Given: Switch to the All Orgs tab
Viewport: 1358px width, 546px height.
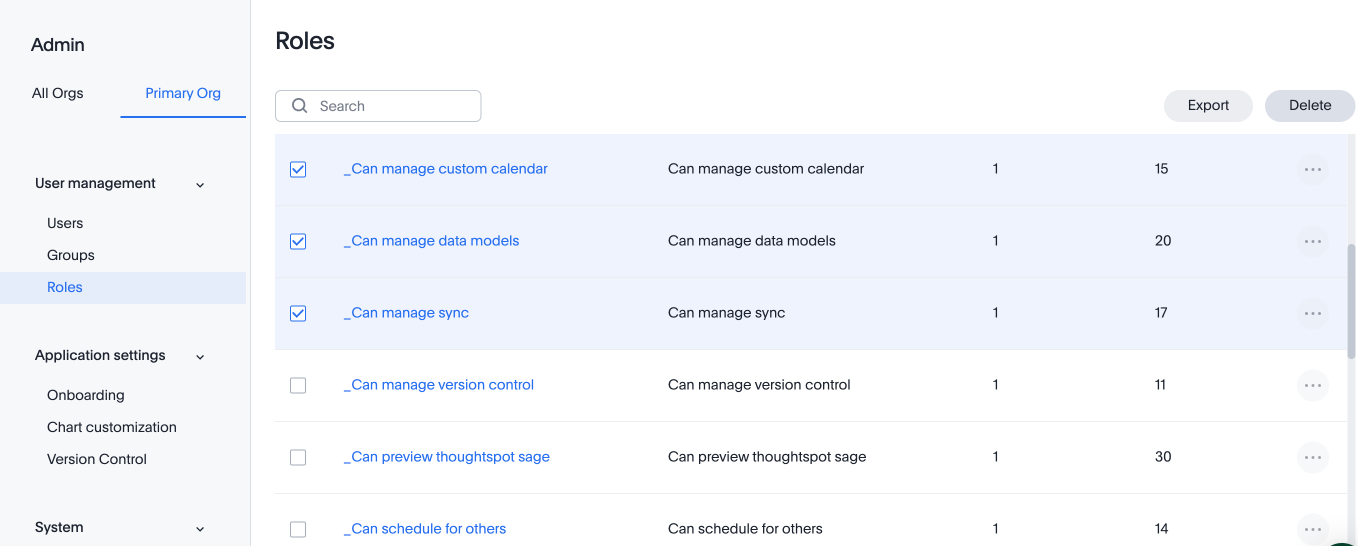Looking at the screenshot, I should (58, 93).
